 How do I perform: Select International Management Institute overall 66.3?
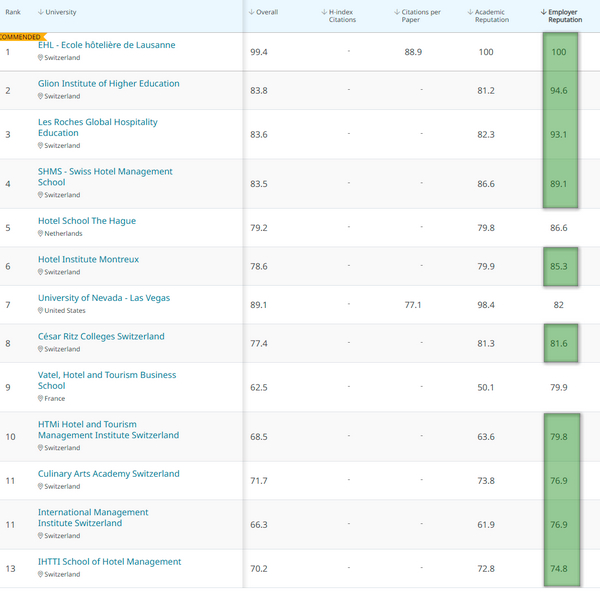tap(259, 525)
